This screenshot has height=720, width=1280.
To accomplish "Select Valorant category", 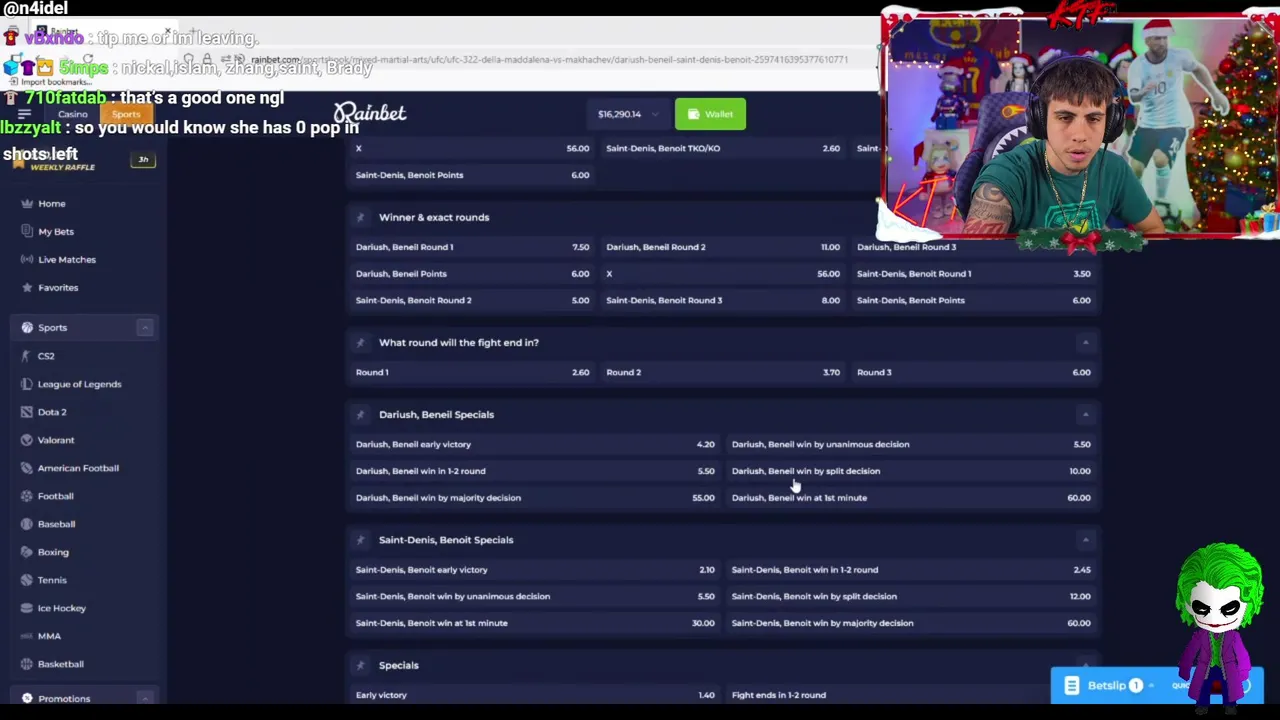I will [x=56, y=440].
